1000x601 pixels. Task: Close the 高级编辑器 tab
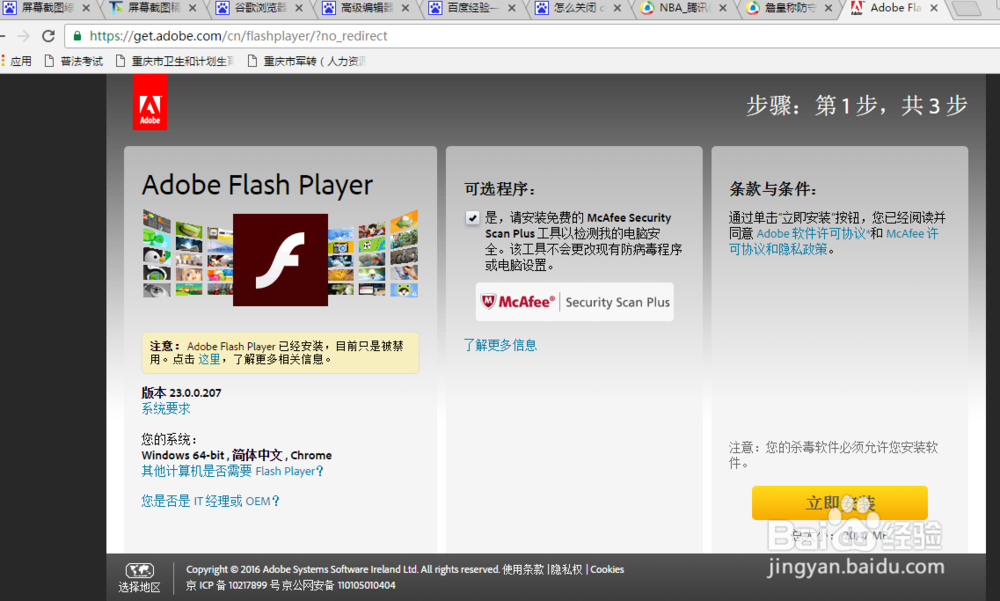pyautogui.click(x=405, y=8)
